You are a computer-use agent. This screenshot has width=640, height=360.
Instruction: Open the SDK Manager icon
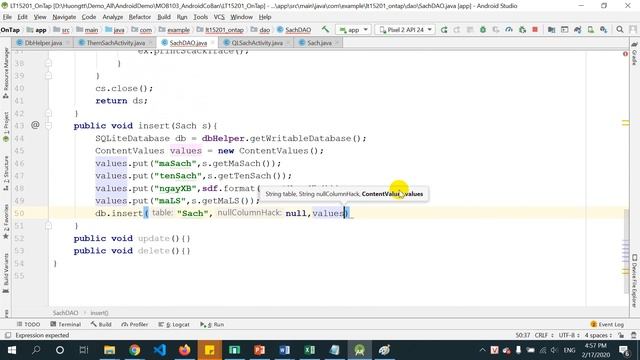click(x=604, y=30)
